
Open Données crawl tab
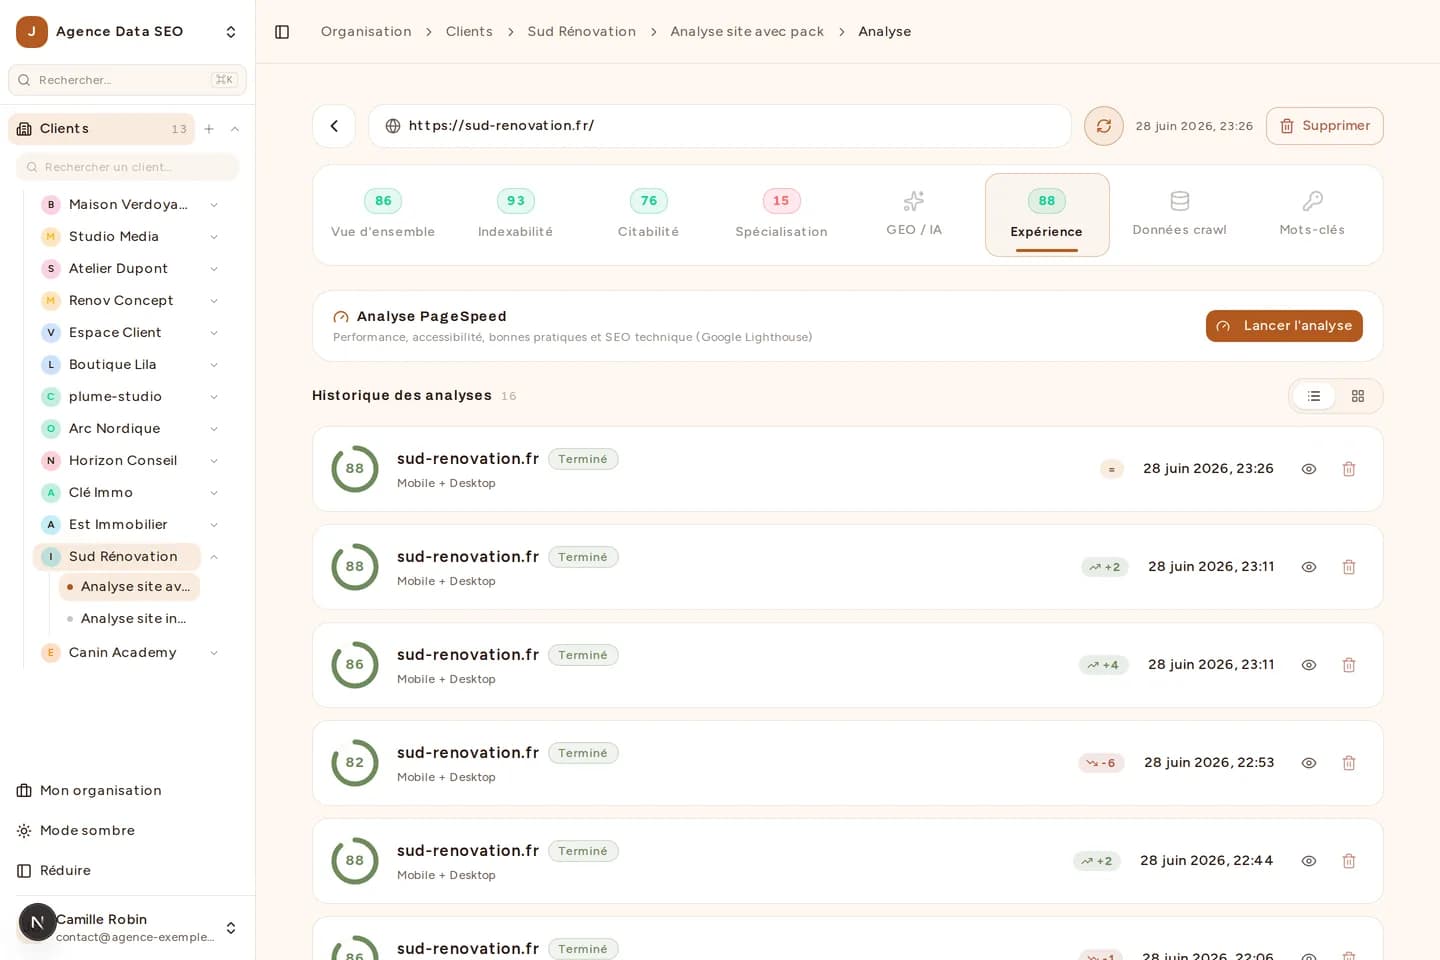click(1179, 215)
